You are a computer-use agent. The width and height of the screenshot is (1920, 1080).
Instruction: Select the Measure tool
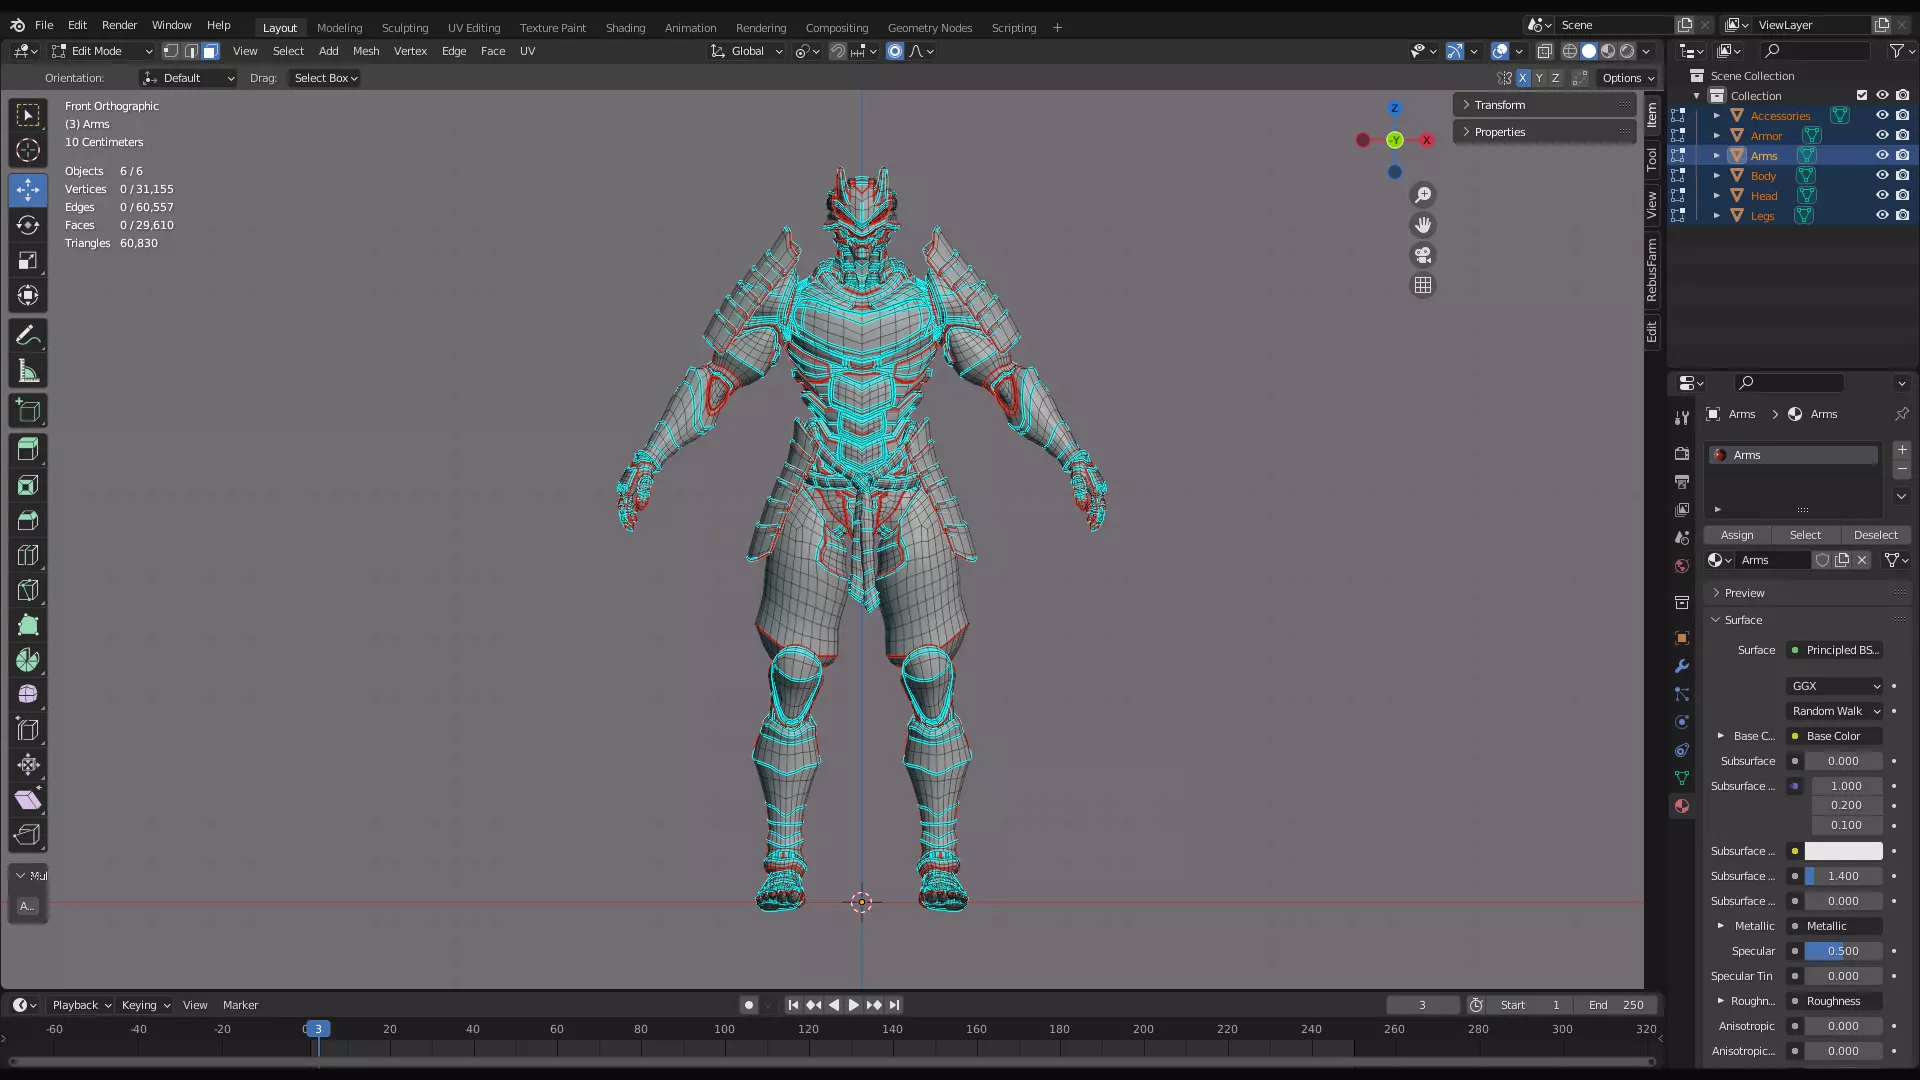tap(28, 372)
